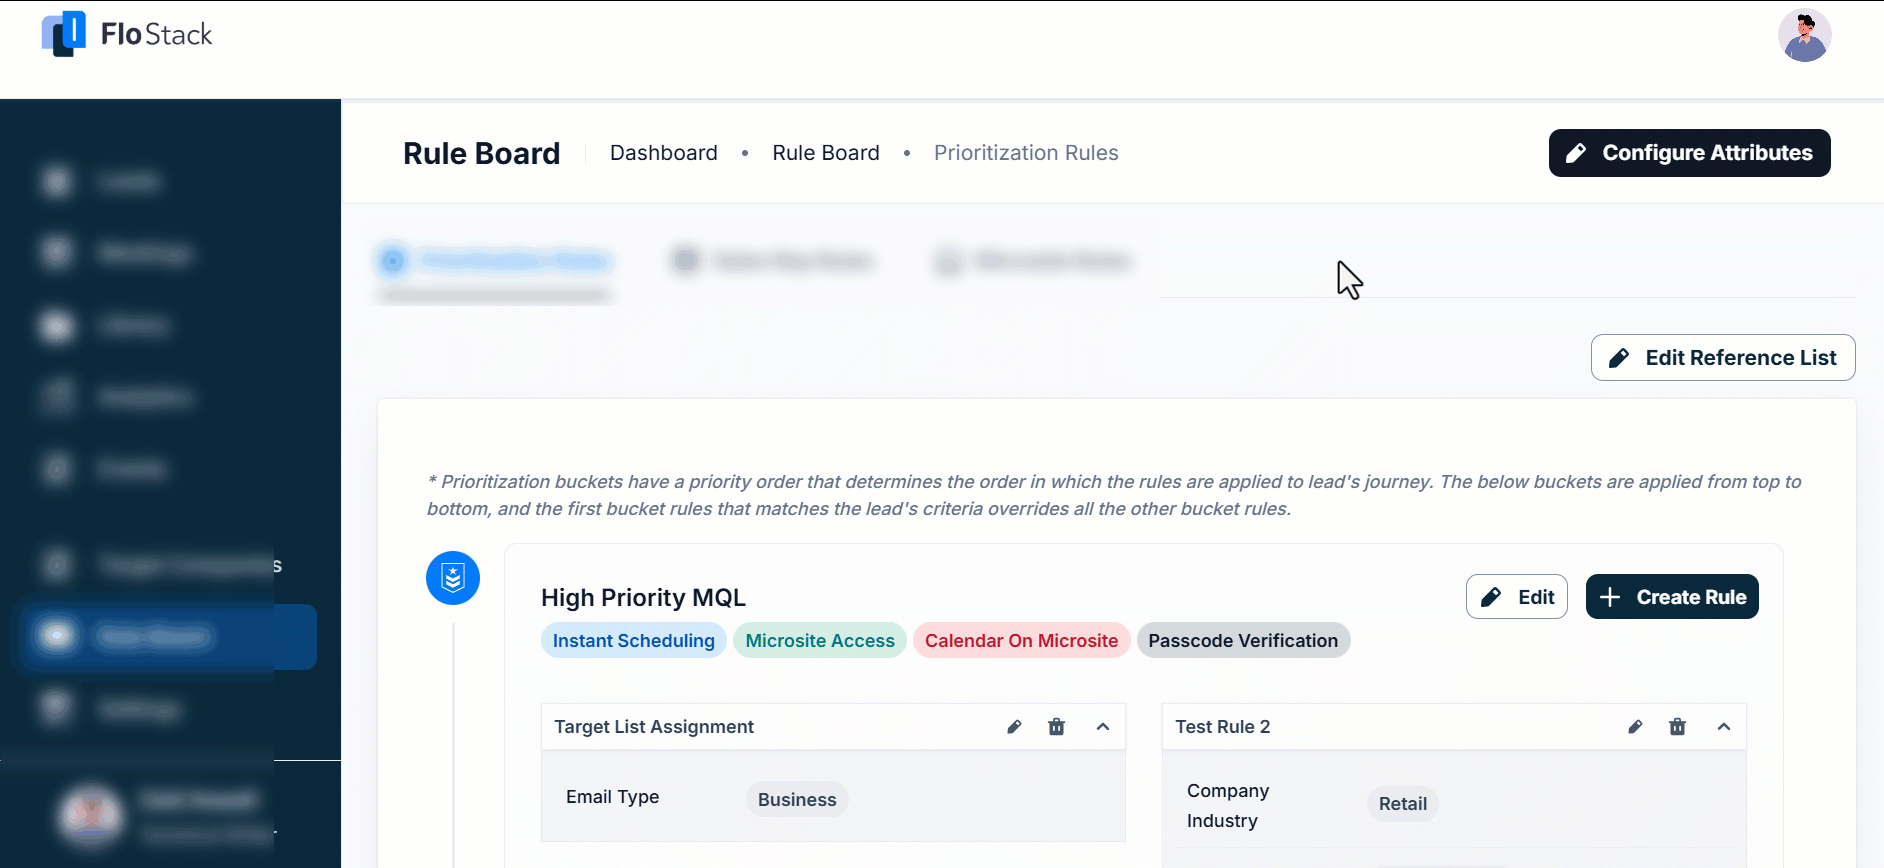Delete the Target List Assignment rule
This screenshot has height=868, width=1884.
pyautogui.click(x=1056, y=727)
